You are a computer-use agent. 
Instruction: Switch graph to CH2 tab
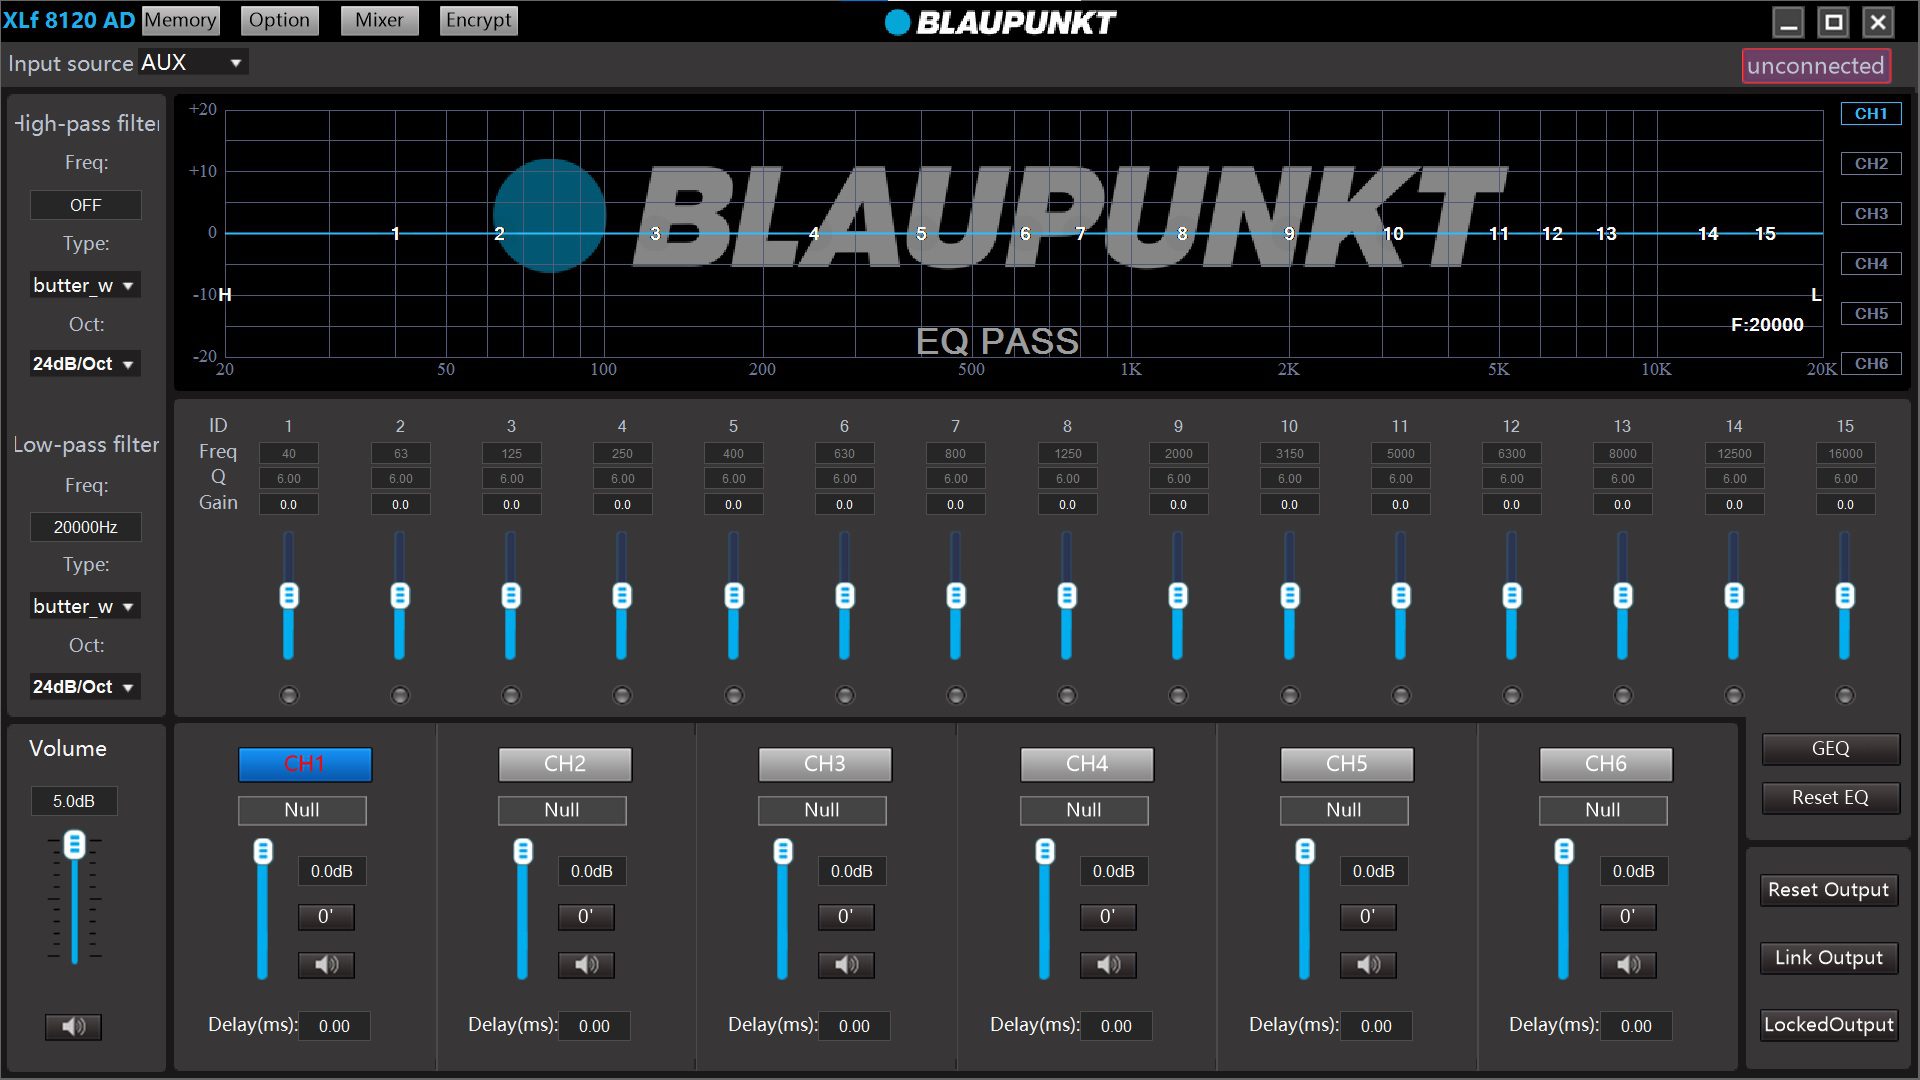click(1871, 164)
